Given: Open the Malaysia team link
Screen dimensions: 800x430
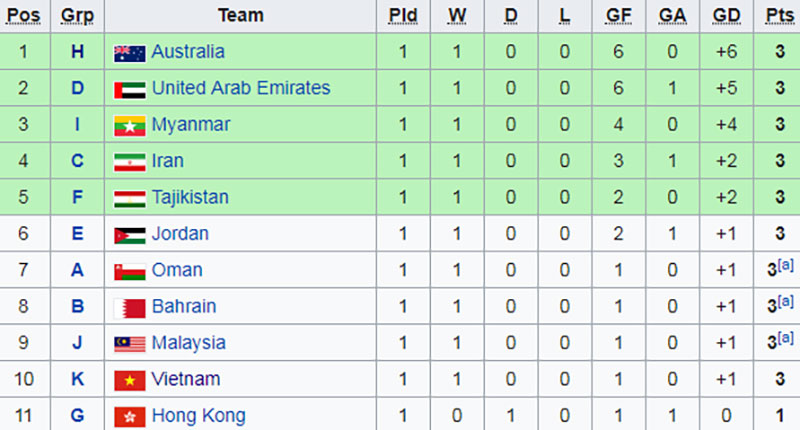Looking at the screenshot, I should pyautogui.click(x=189, y=343).
